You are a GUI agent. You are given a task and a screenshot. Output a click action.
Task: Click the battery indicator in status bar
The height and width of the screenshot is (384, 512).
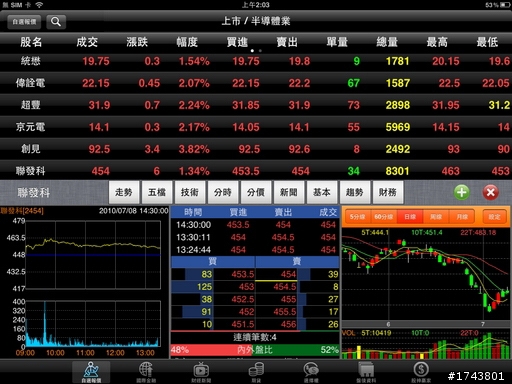[505, 5]
